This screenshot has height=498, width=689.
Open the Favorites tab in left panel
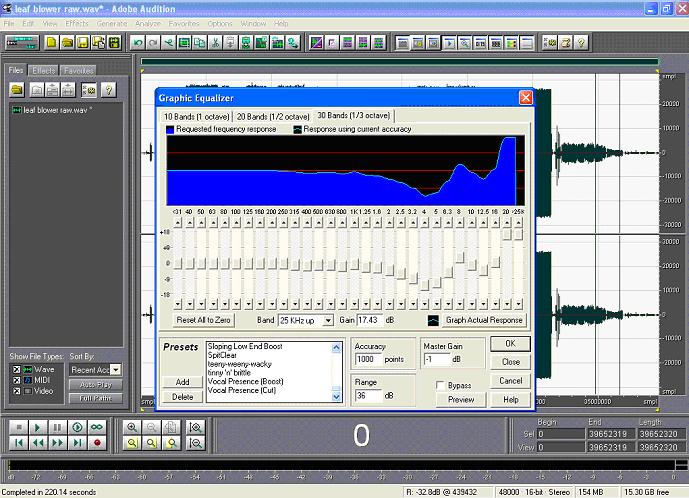(x=78, y=70)
